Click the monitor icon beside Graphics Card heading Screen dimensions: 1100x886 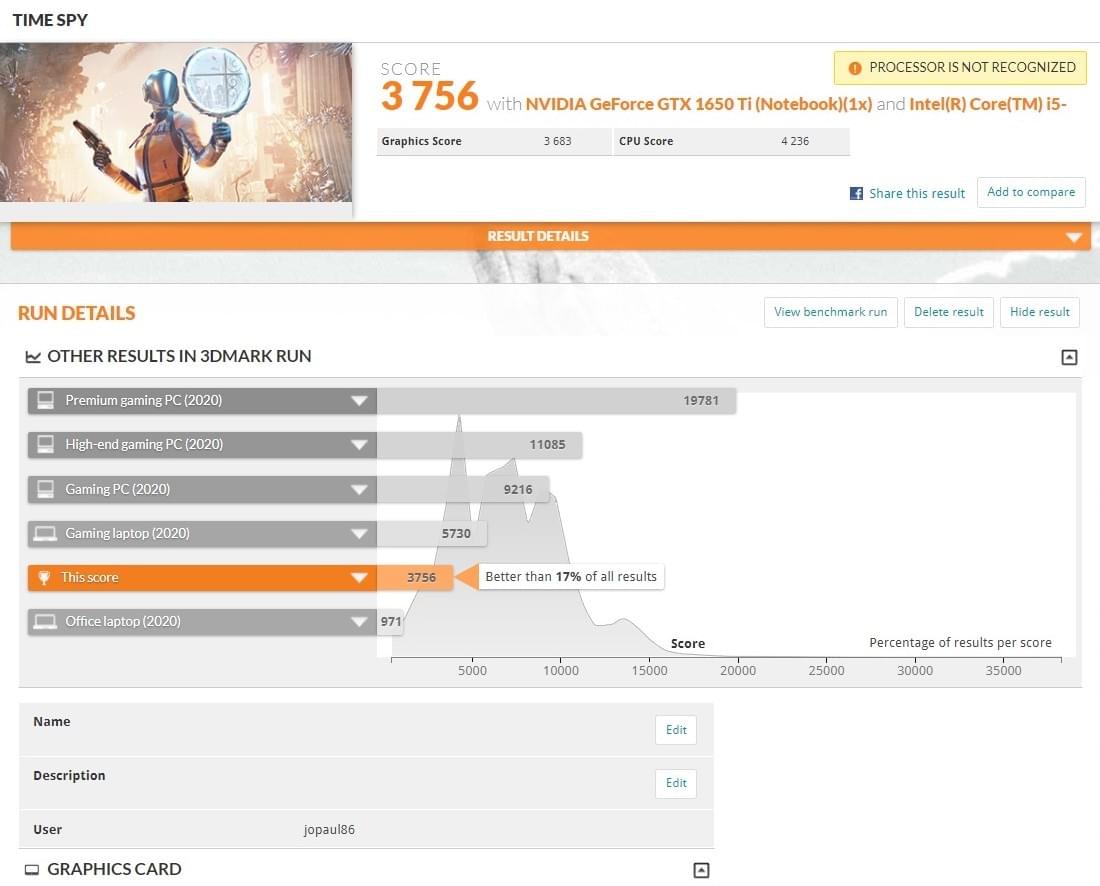32,870
